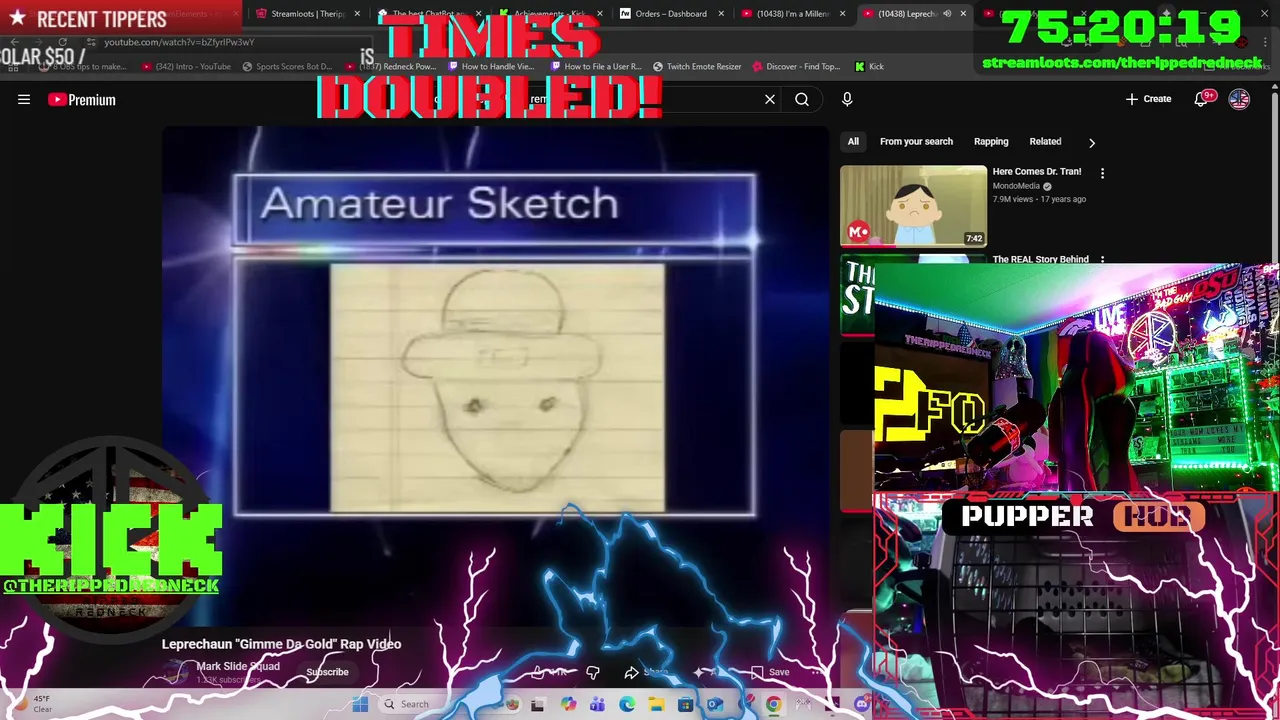
Task: Click the browser address bar URL
Action: pyautogui.click(x=180, y=42)
